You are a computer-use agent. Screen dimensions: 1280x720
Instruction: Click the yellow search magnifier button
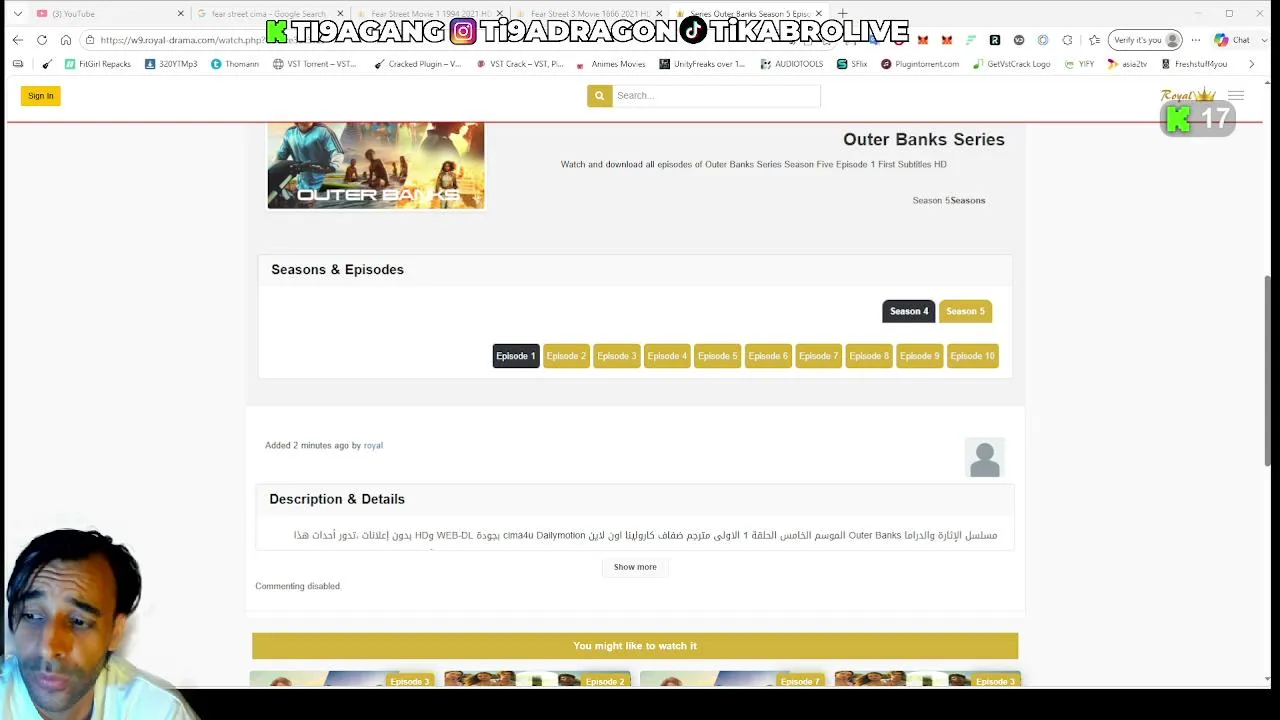599,96
